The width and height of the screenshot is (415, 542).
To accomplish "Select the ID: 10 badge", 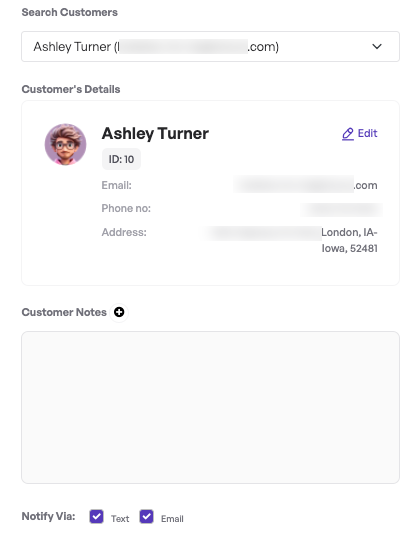I will (x=121, y=159).
